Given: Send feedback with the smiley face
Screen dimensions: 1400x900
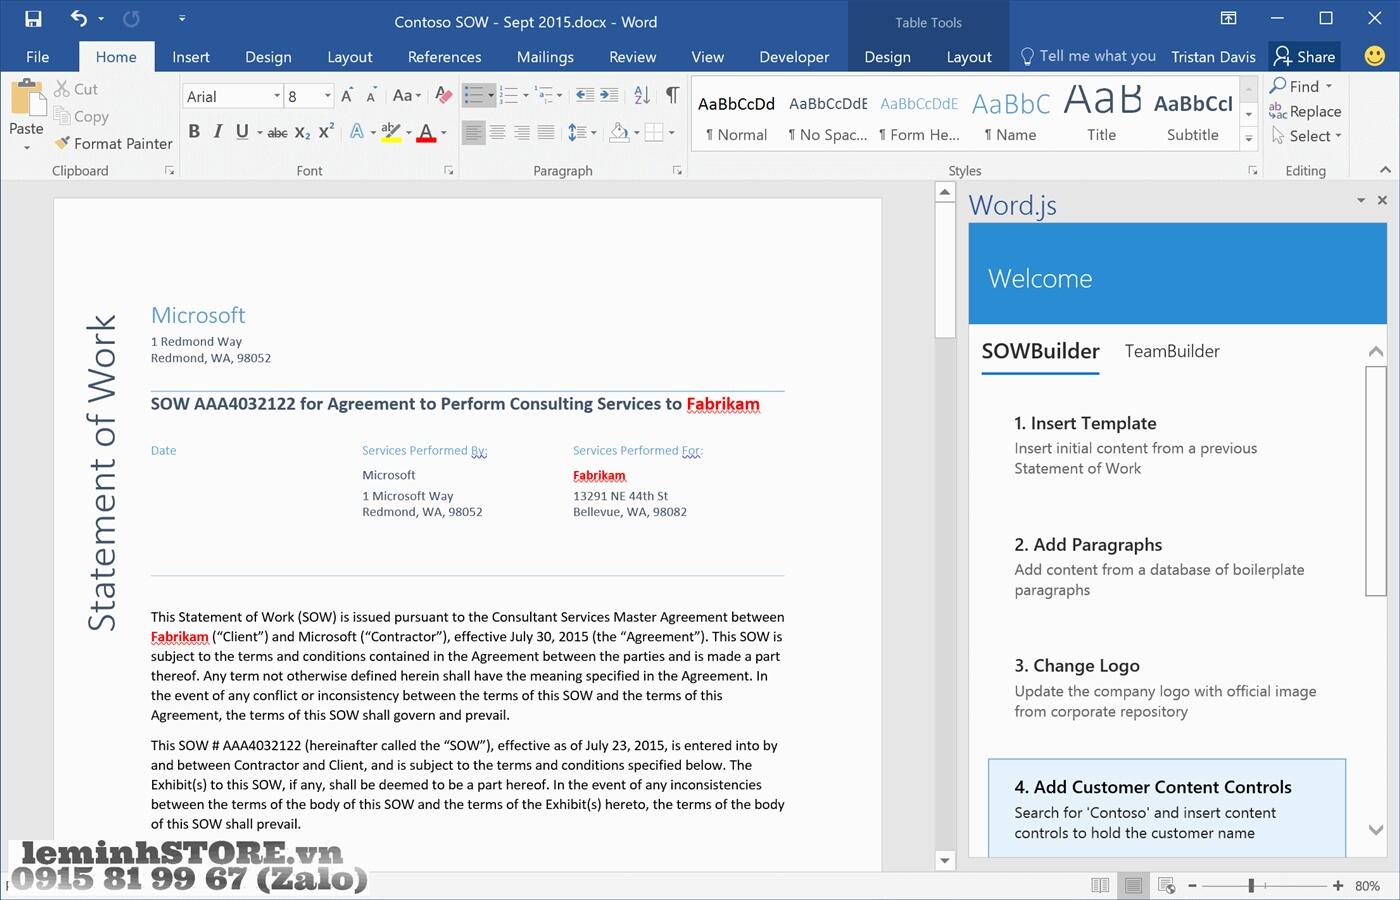Looking at the screenshot, I should (x=1375, y=56).
